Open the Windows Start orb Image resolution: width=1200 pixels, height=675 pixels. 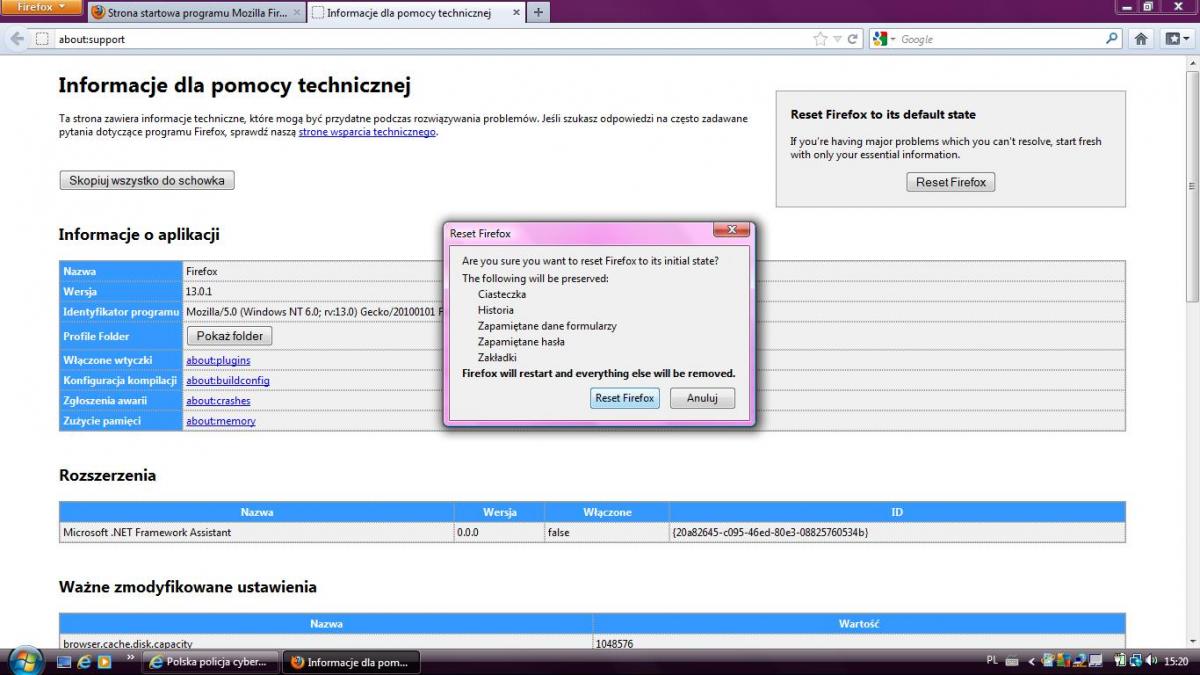24,661
